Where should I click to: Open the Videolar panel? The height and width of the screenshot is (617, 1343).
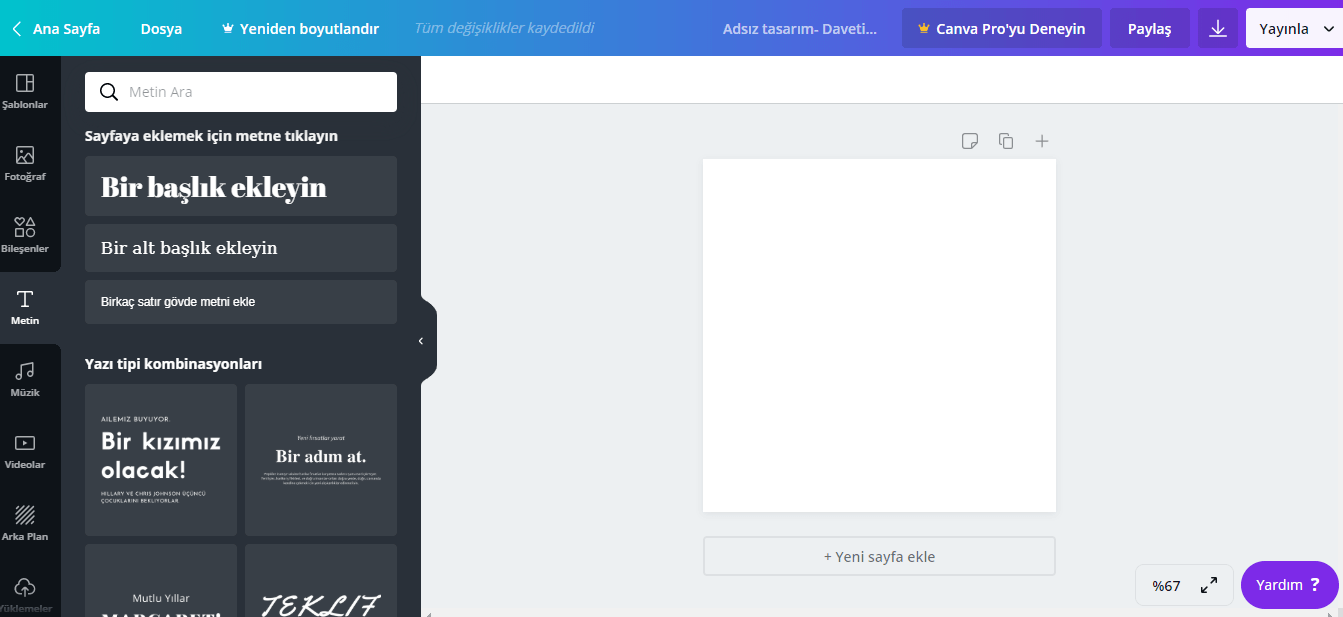(27, 450)
